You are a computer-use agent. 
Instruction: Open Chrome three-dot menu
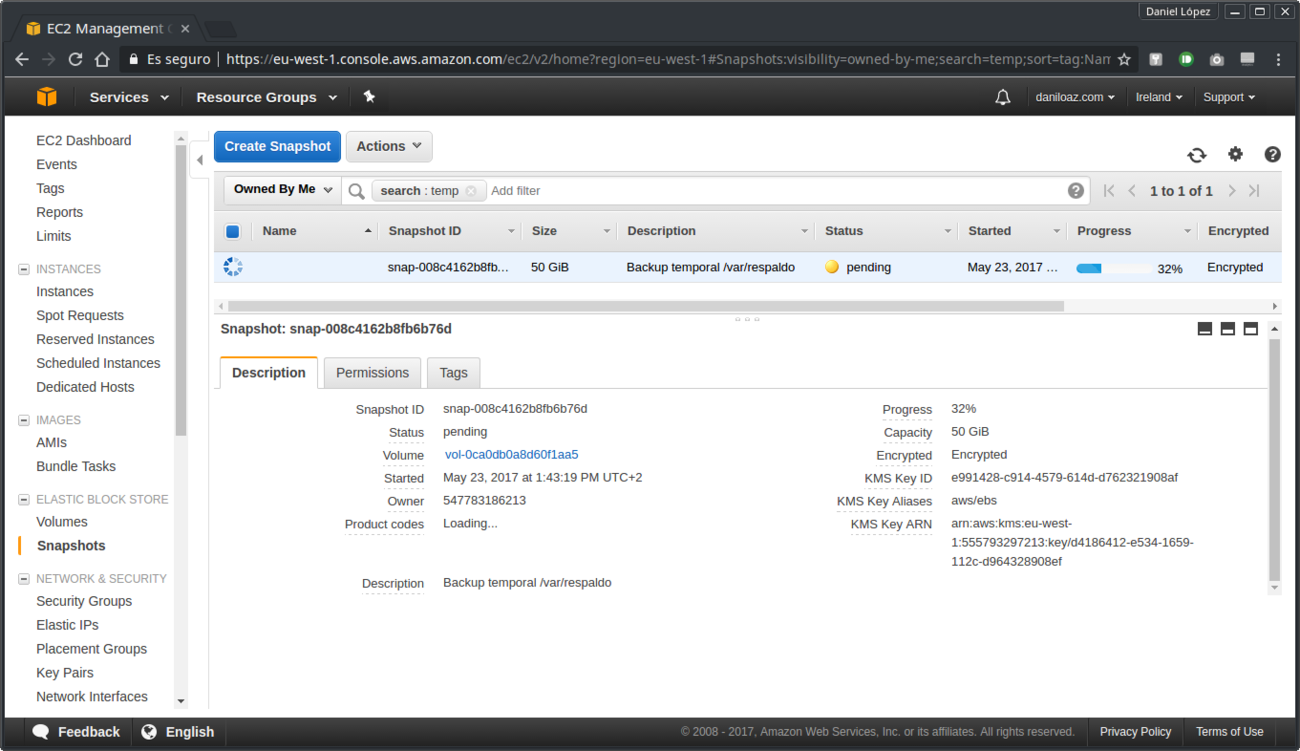pos(1278,60)
